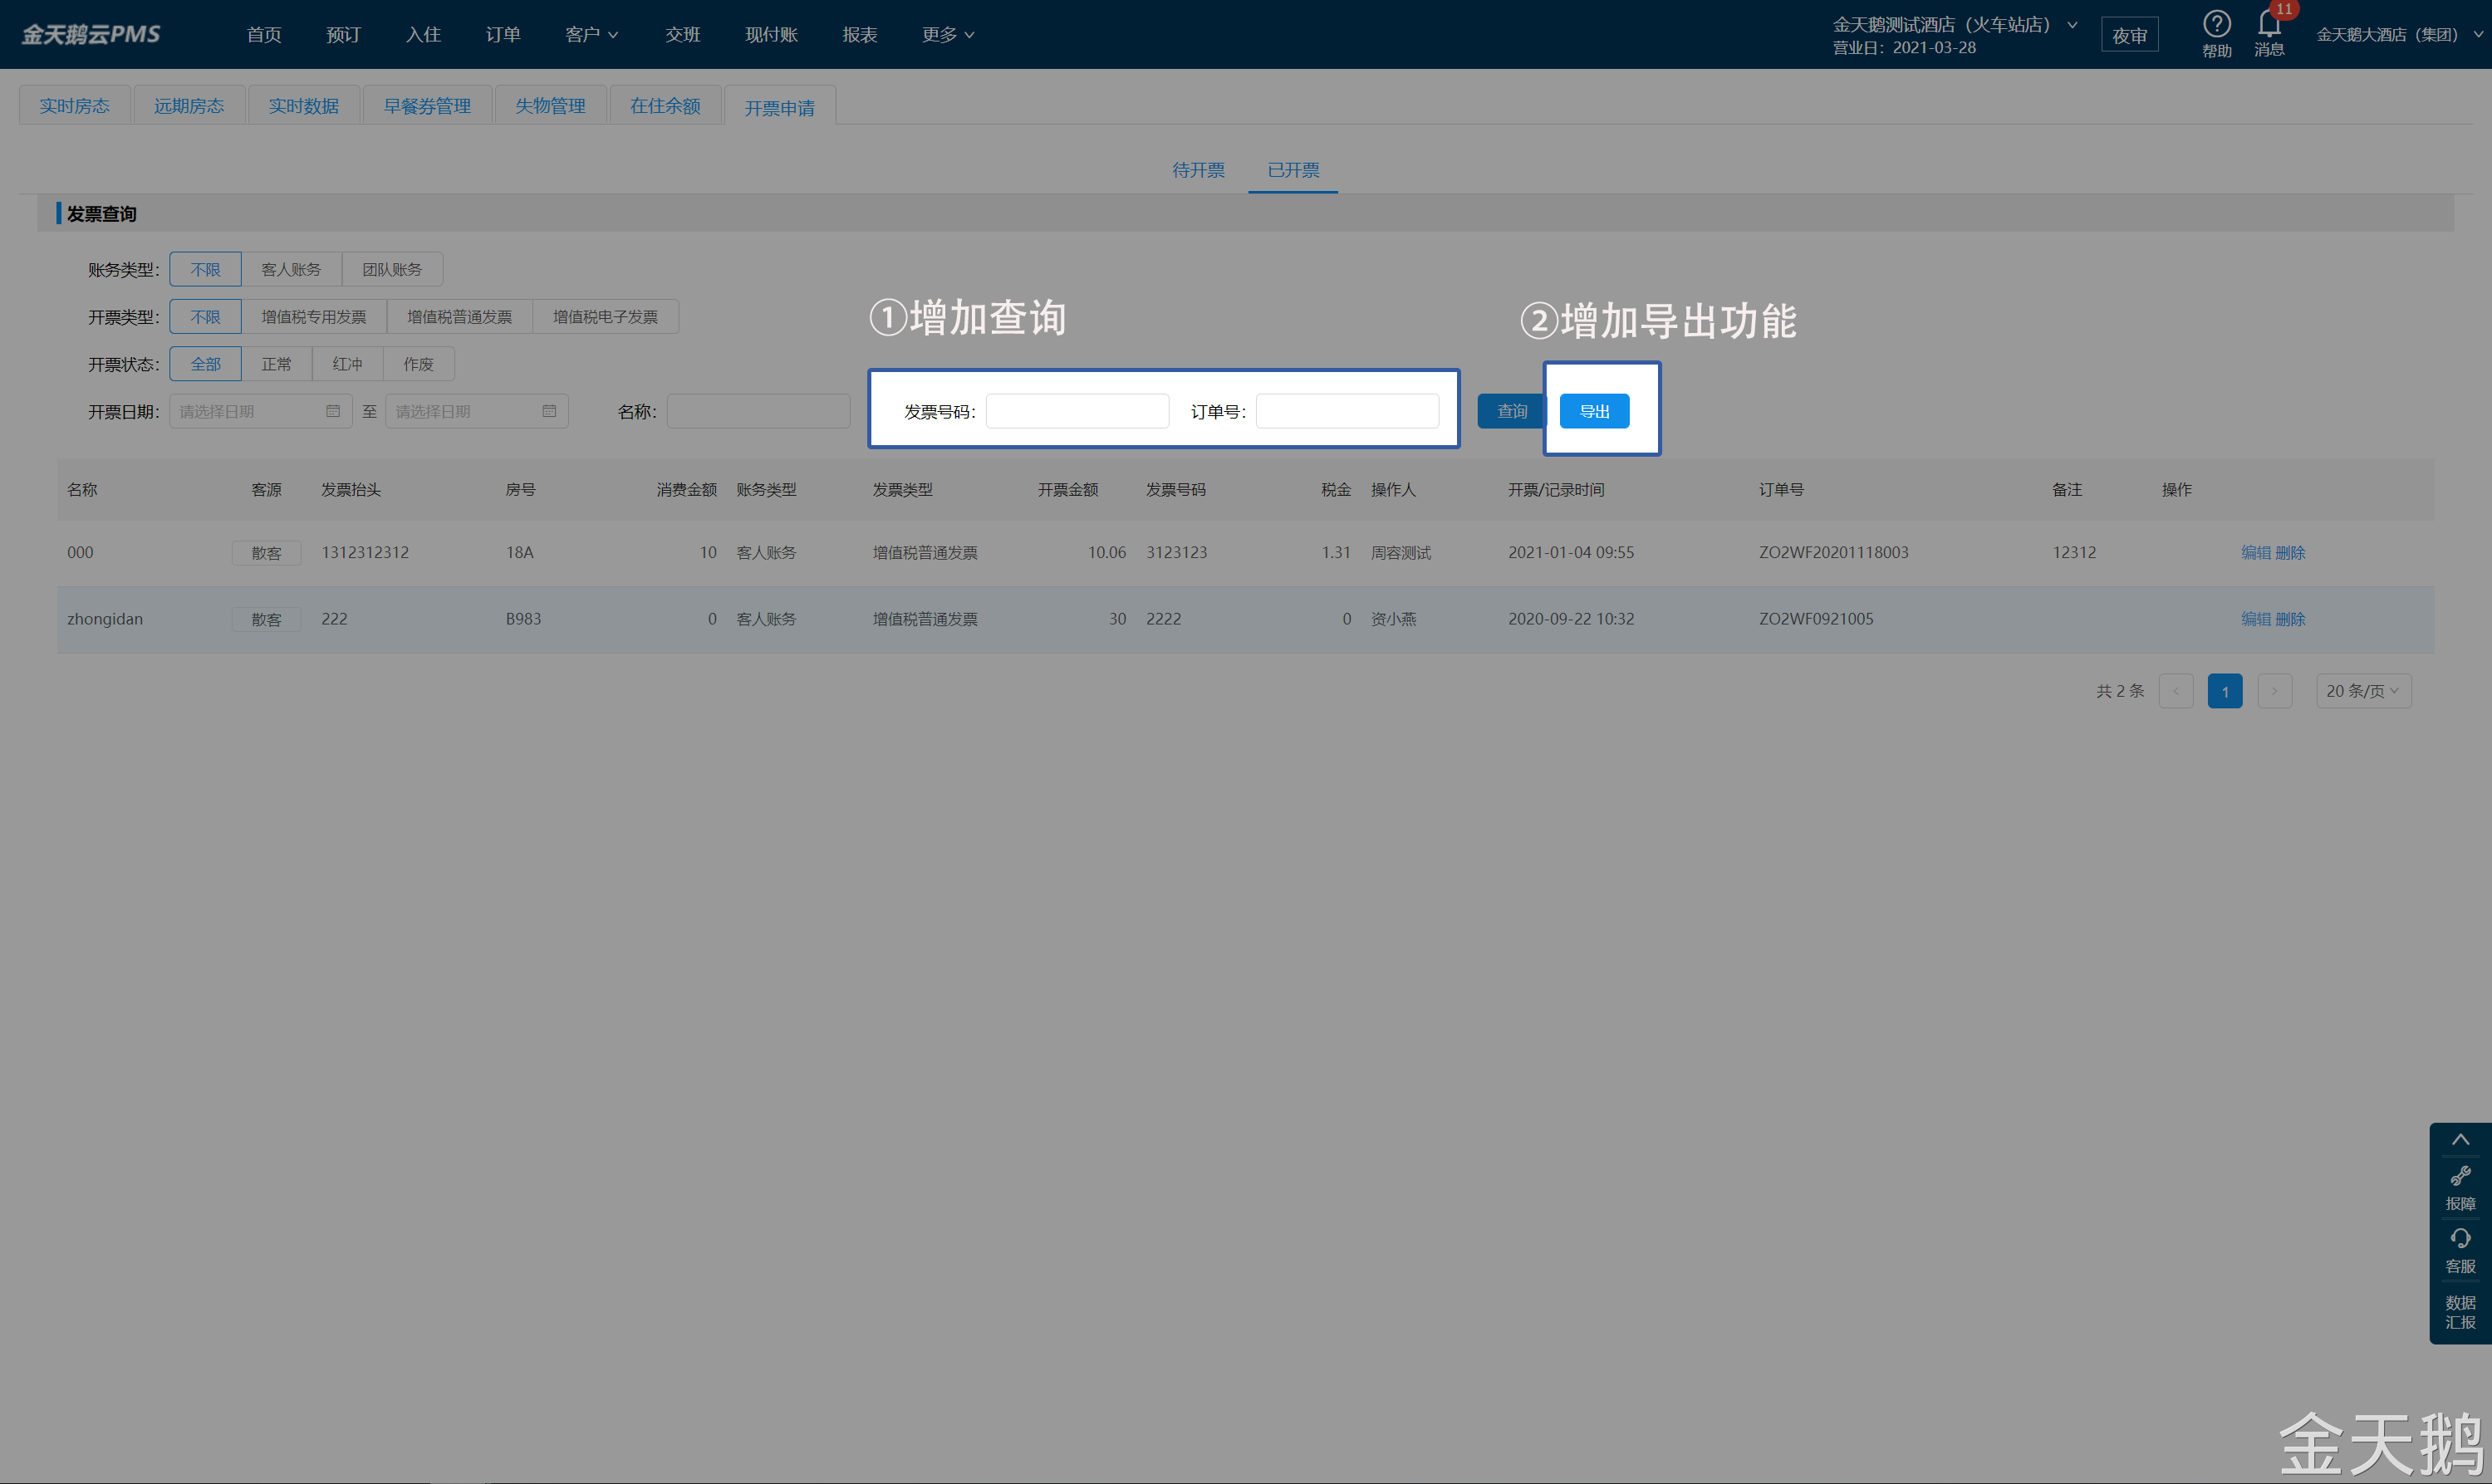Expand the 更多 menu dropdown

click(948, 34)
